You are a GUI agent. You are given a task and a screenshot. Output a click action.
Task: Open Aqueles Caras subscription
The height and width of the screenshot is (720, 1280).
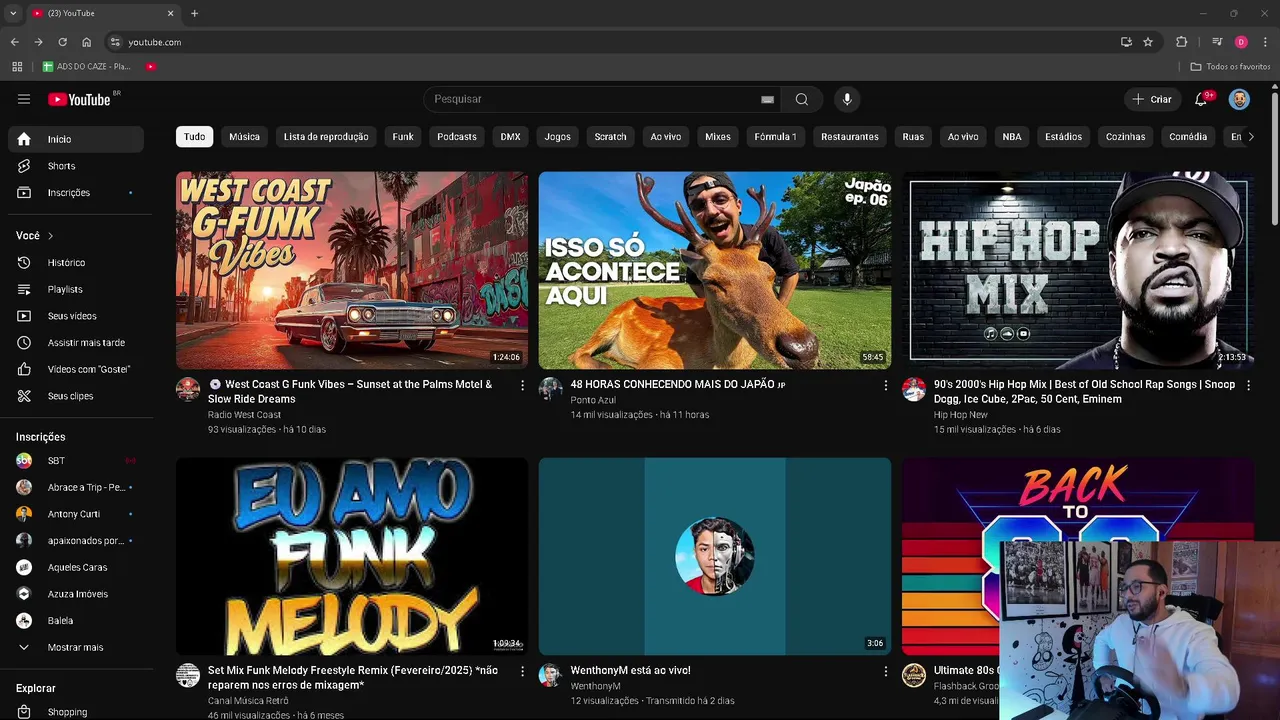point(76,567)
